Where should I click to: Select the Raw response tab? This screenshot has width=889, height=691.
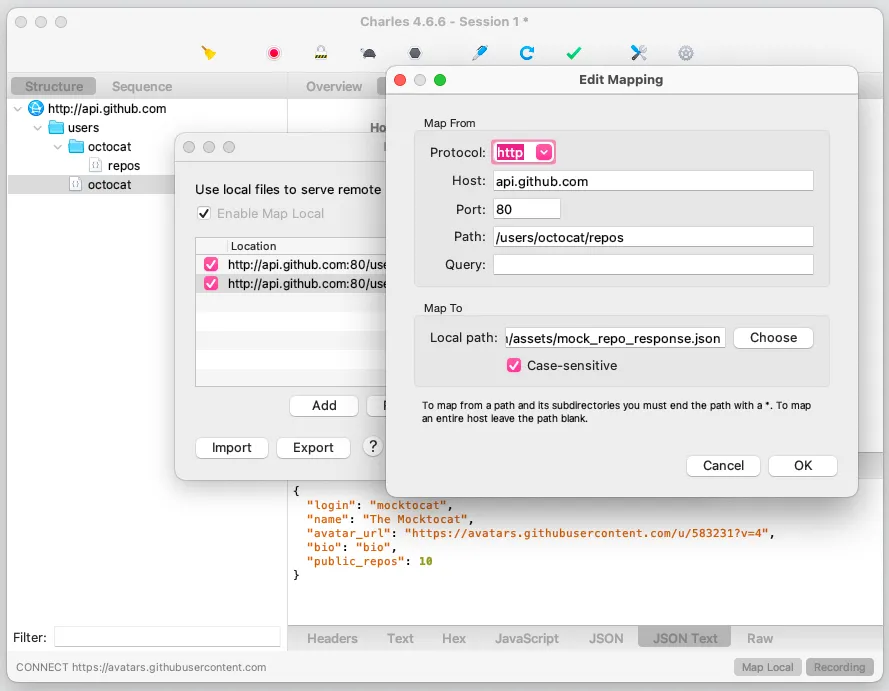coord(760,638)
